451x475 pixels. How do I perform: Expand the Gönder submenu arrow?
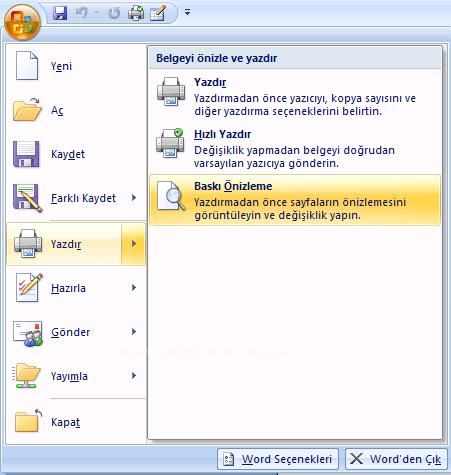pos(134,332)
